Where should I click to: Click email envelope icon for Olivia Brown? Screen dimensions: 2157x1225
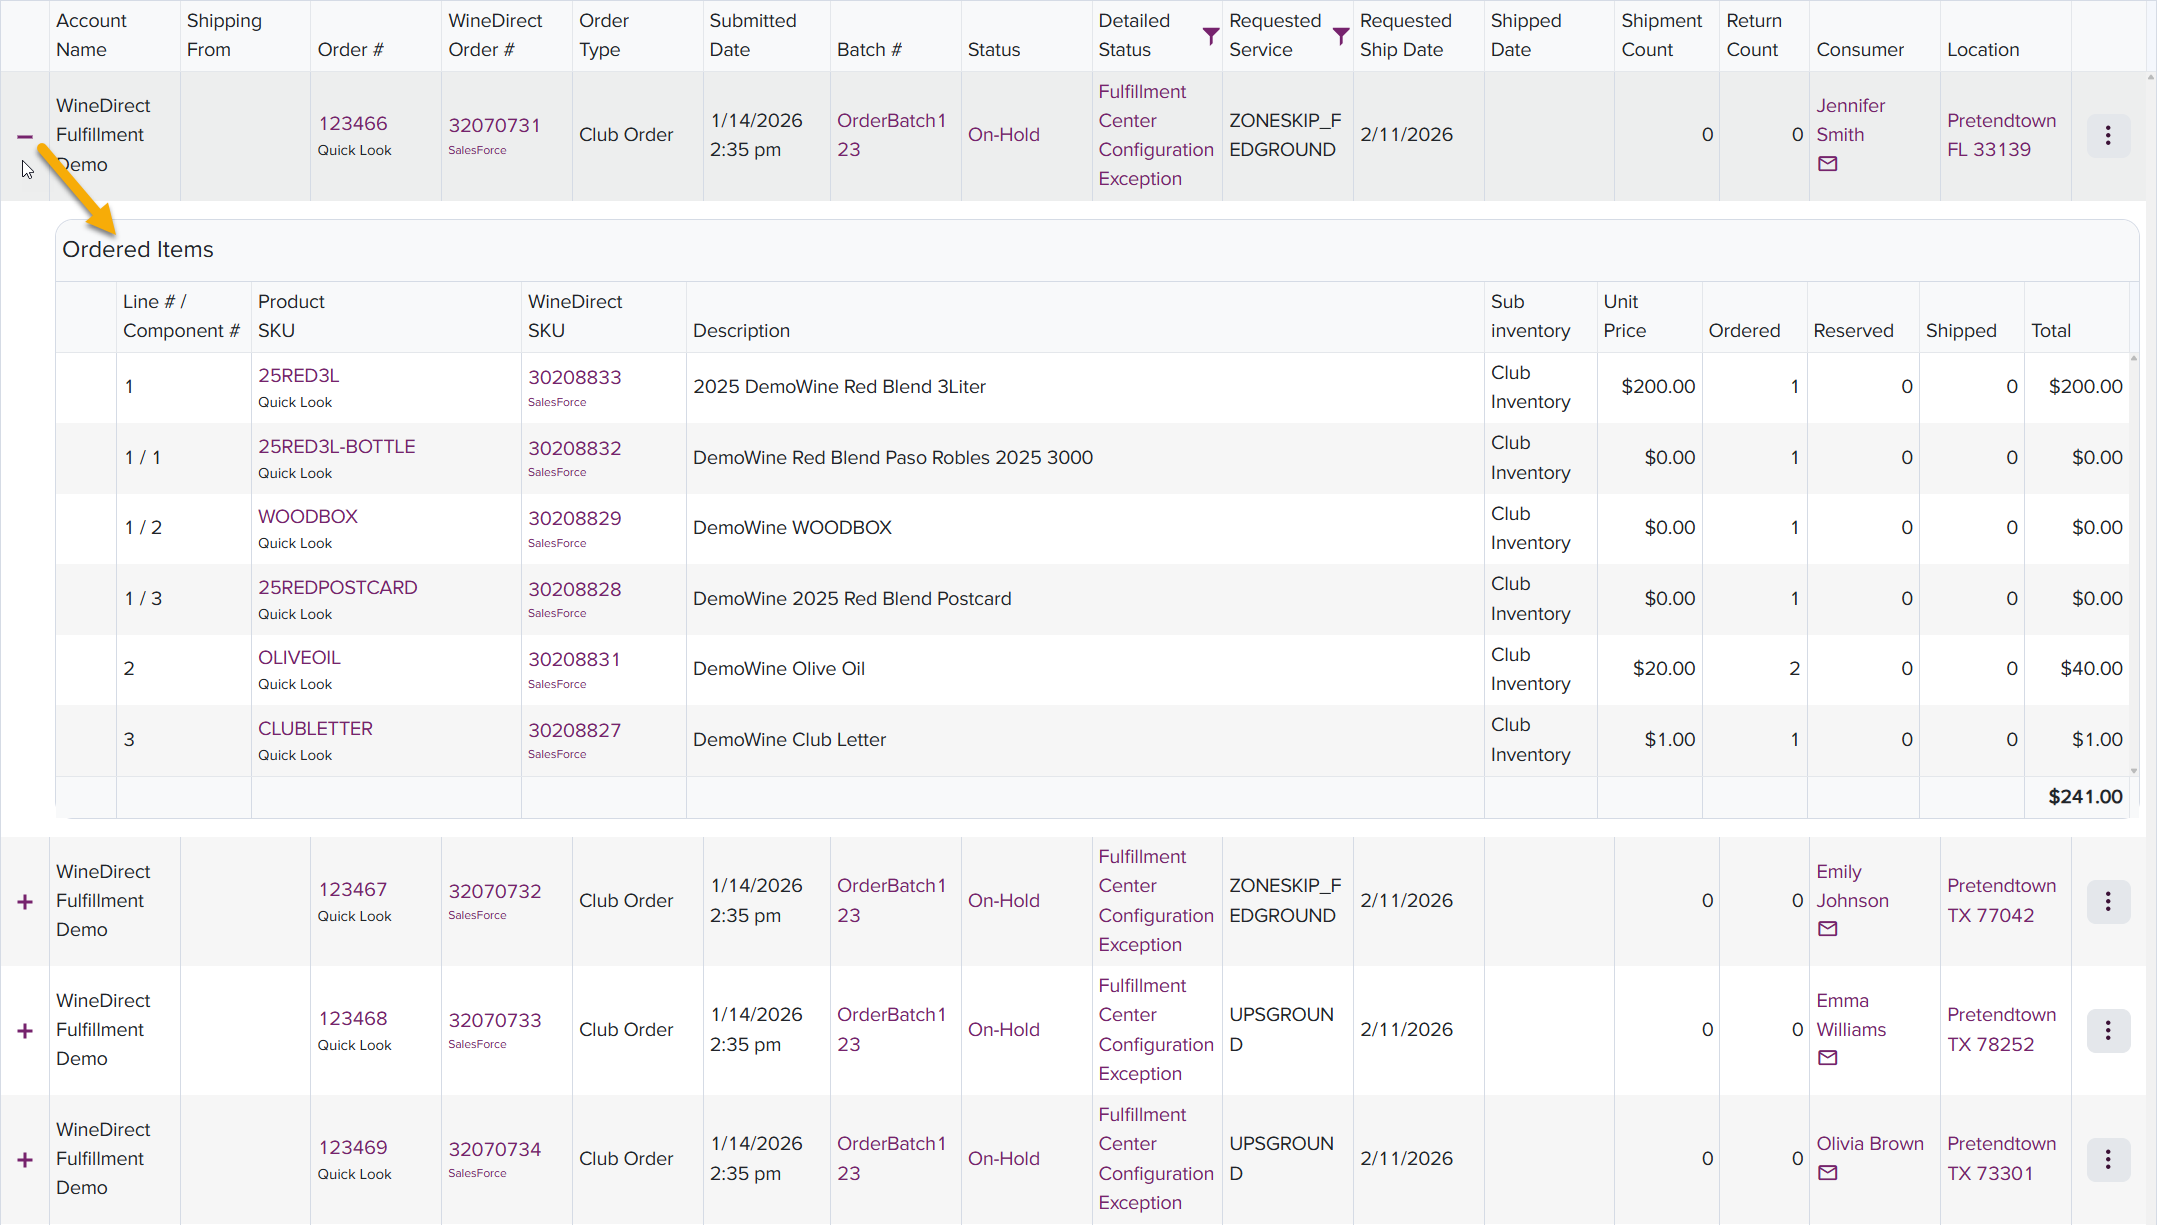tap(1827, 1173)
